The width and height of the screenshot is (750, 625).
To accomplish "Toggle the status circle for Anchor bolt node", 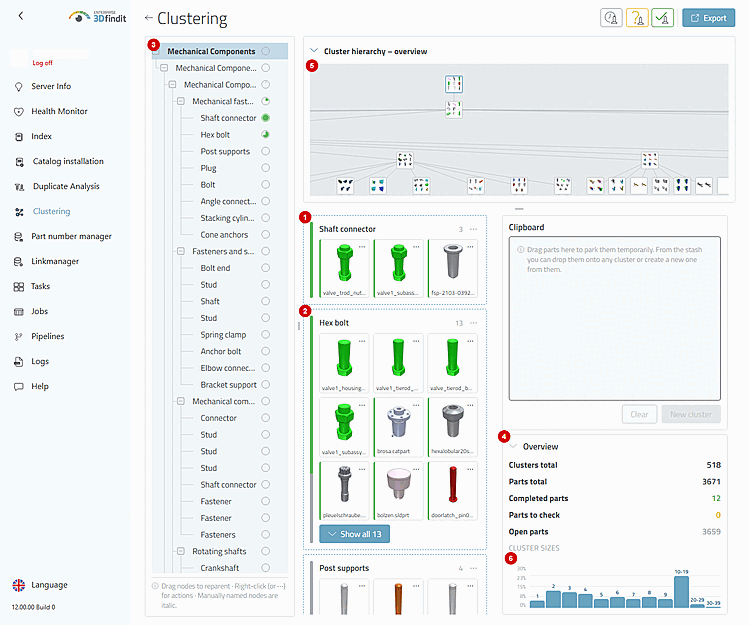I will click(x=266, y=351).
